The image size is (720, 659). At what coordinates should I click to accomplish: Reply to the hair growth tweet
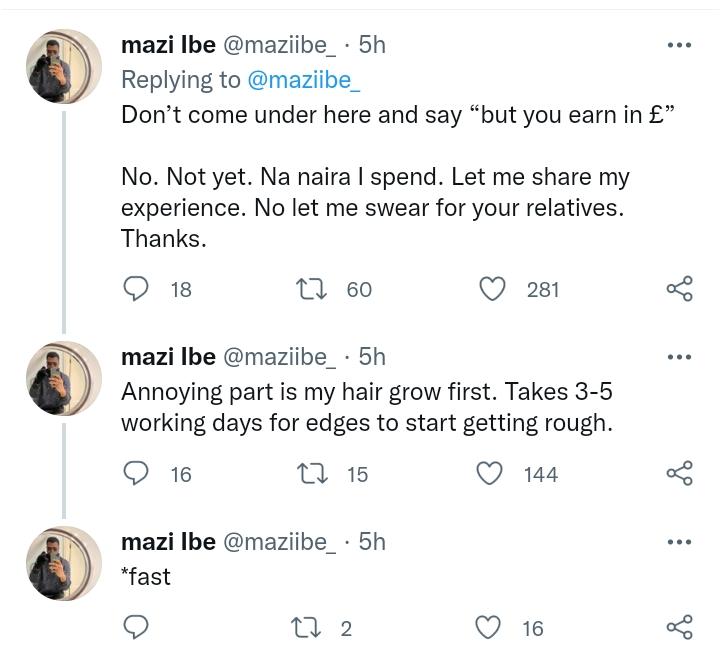click(136, 474)
